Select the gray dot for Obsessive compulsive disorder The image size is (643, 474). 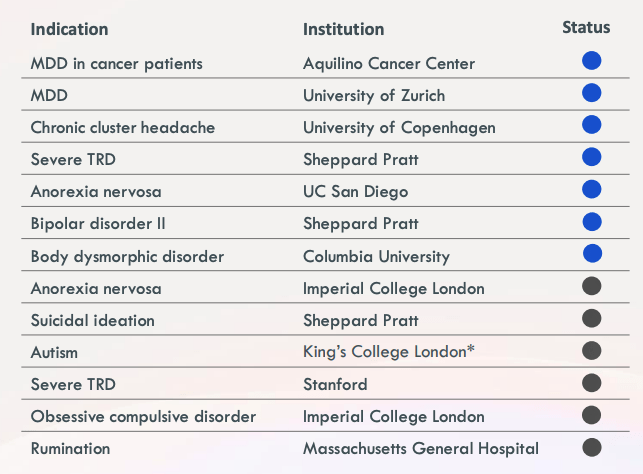[591, 415]
